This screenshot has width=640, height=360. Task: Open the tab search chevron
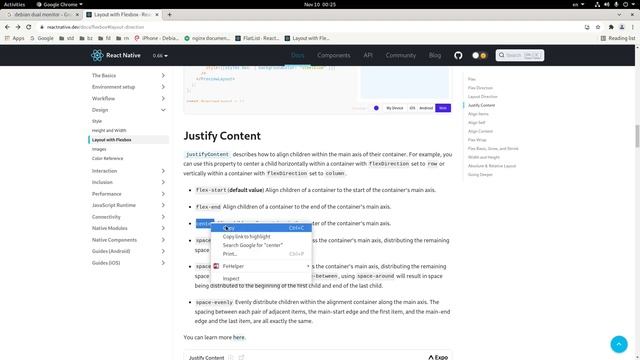pos(619,14)
